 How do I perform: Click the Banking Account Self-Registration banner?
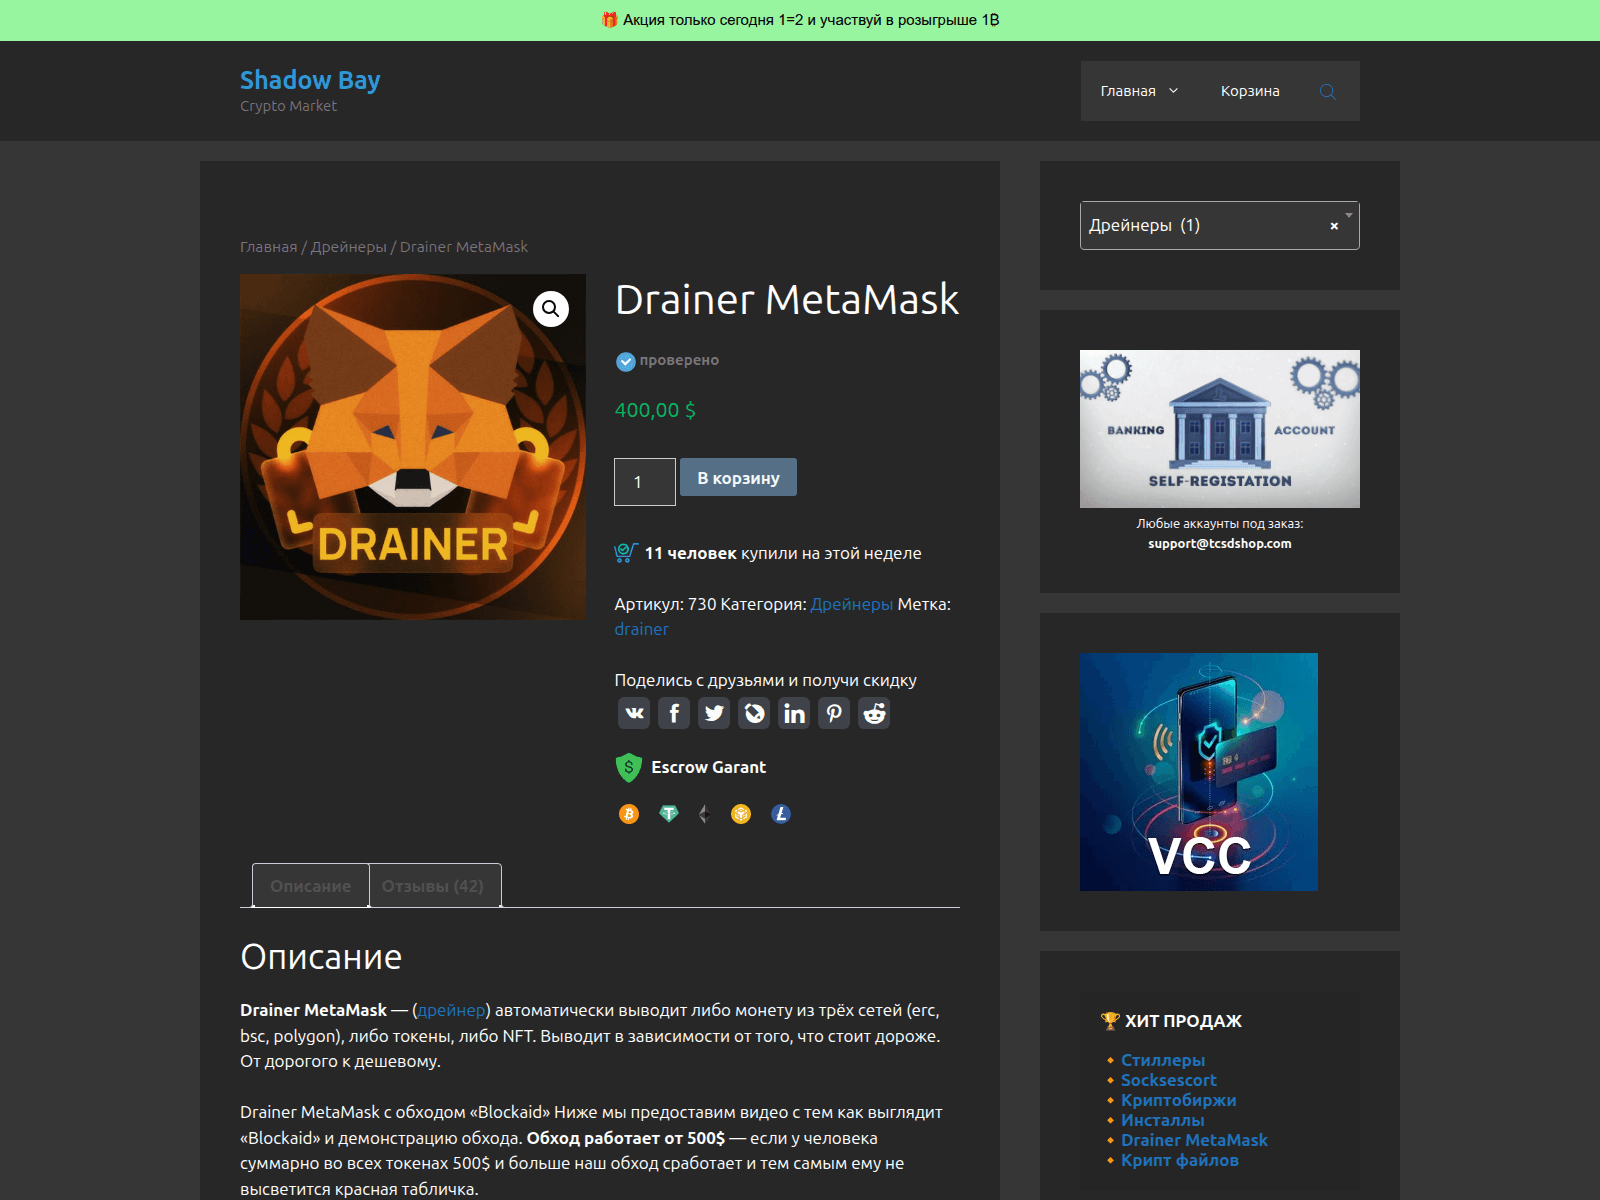(1220, 429)
